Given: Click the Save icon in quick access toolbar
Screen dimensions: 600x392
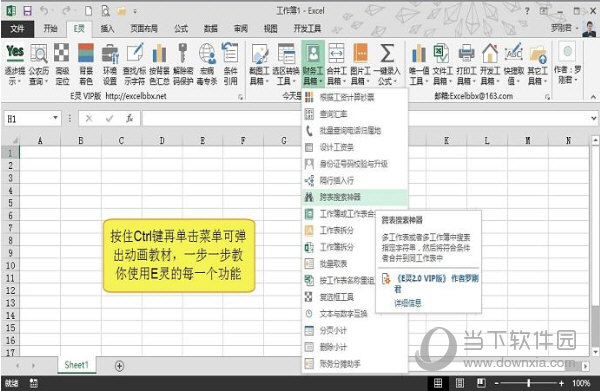Looking at the screenshot, I should [27, 11].
